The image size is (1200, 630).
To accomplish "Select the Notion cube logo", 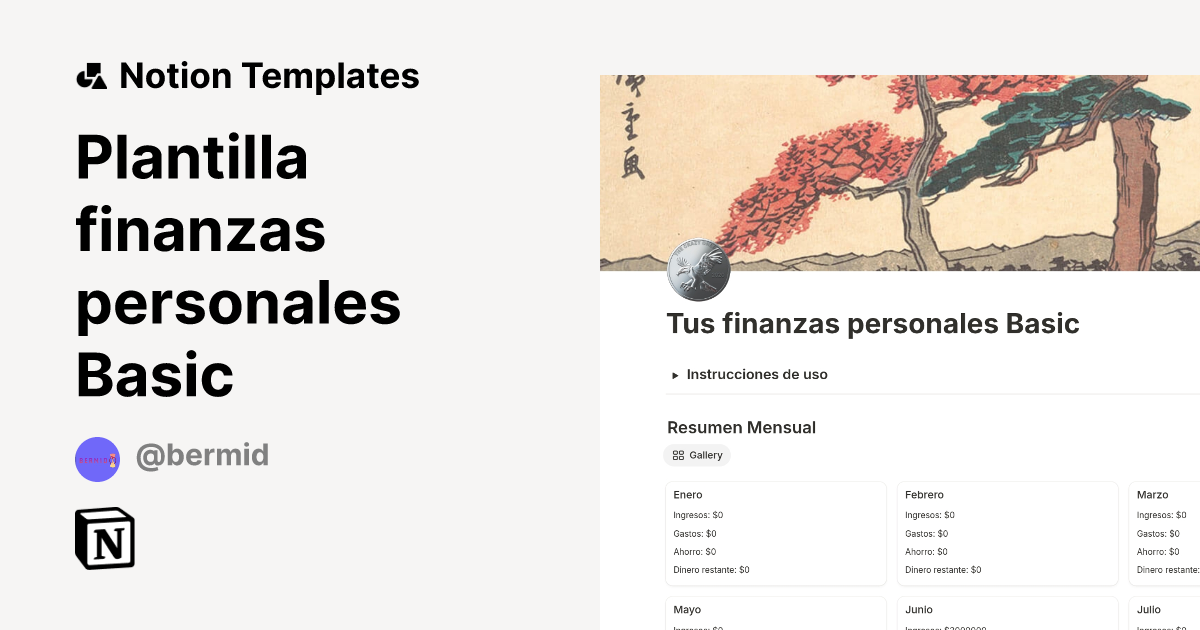I will point(104,538).
